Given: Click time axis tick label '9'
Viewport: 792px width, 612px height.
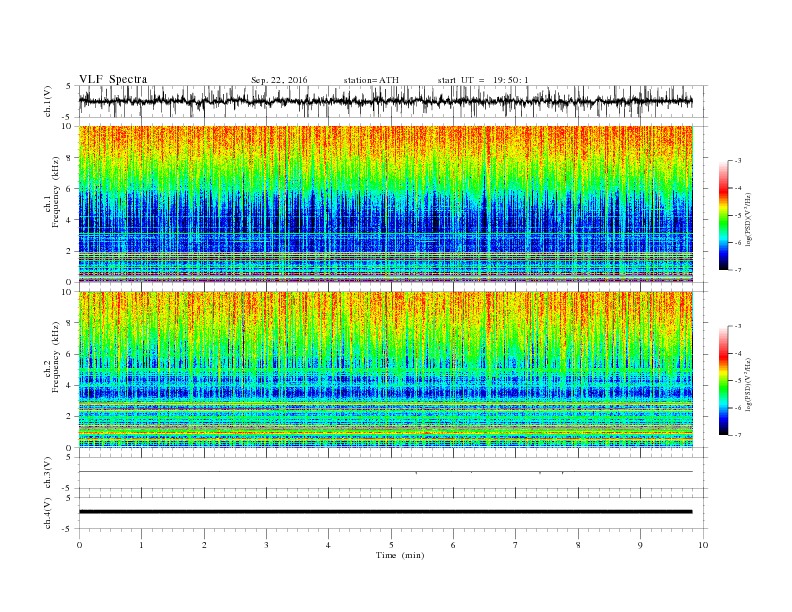Looking at the screenshot, I should [x=640, y=545].
